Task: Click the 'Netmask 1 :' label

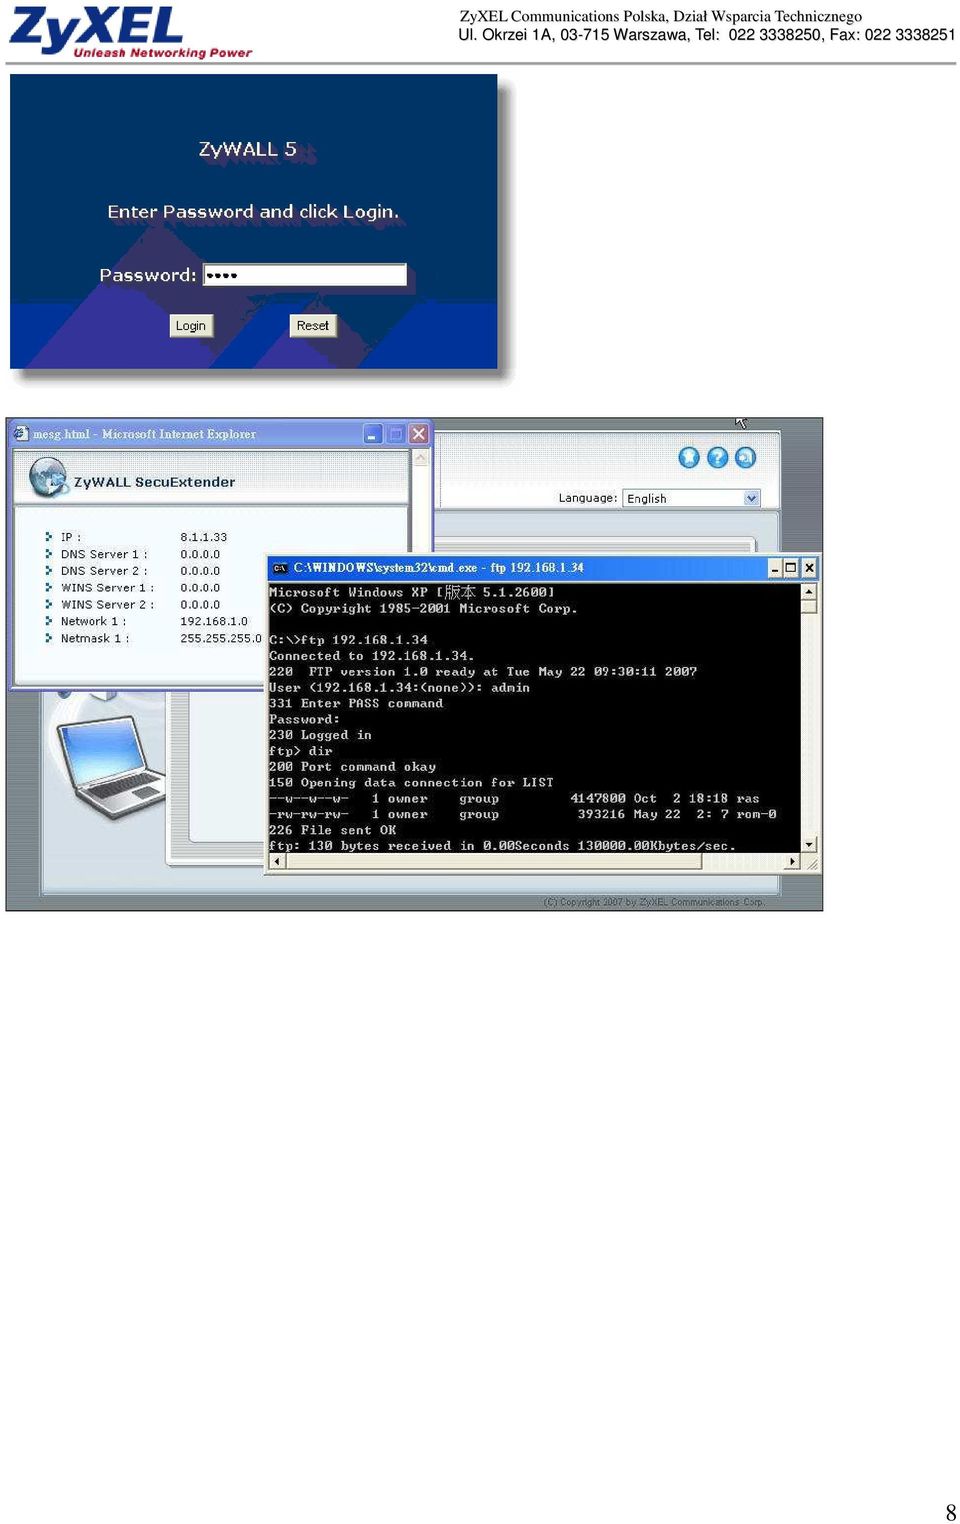Action: coord(95,638)
